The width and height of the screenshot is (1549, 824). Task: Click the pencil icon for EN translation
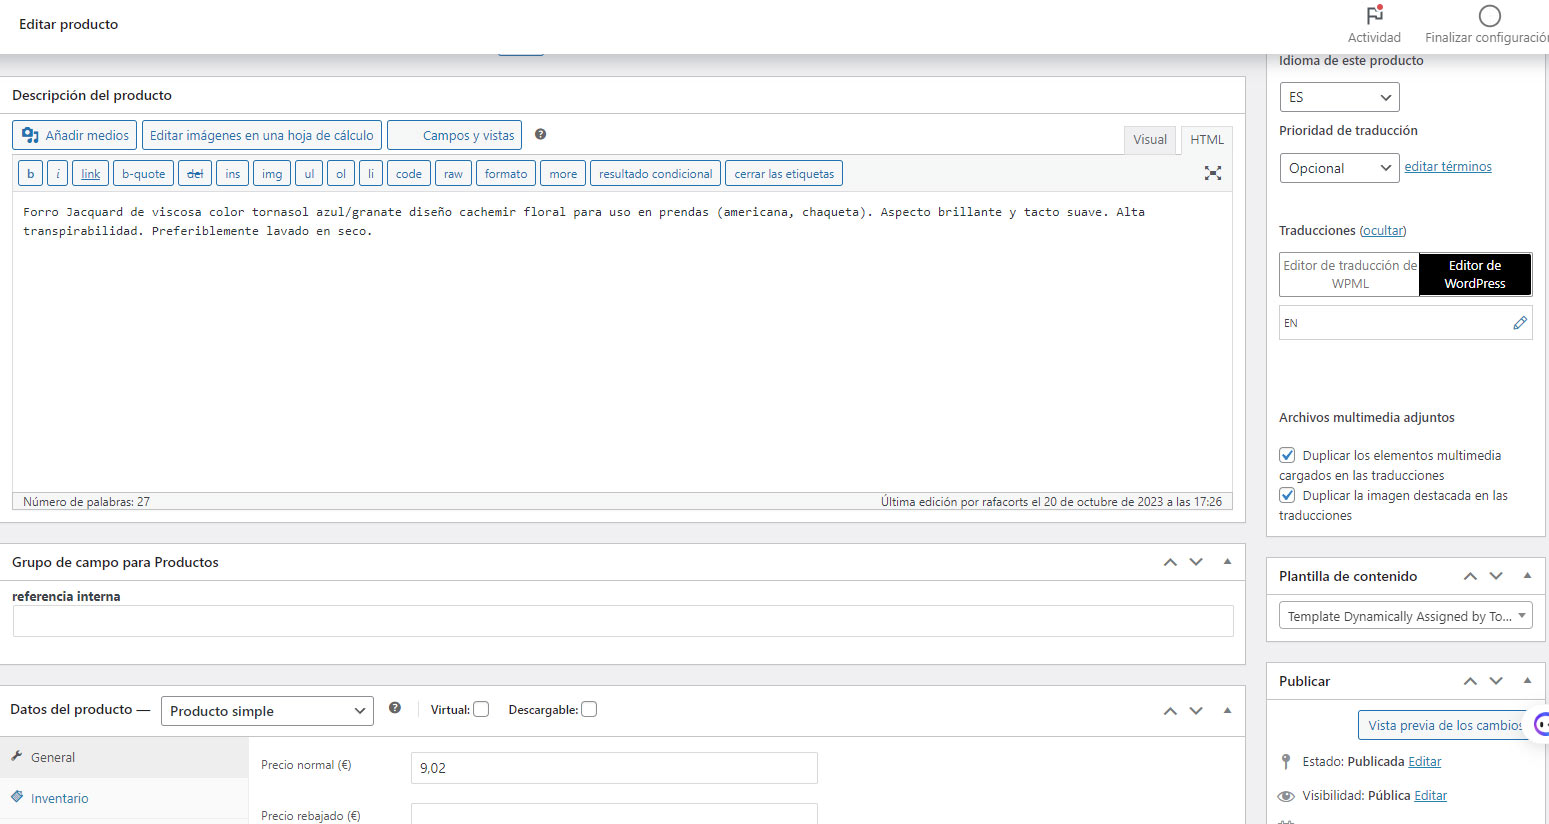tap(1519, 323)
